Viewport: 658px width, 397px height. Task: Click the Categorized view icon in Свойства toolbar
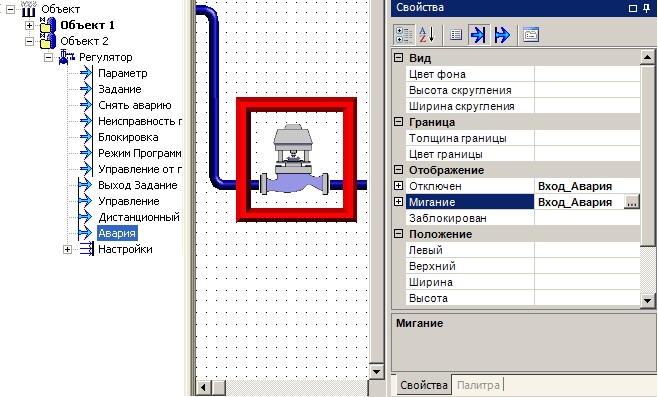404,34
